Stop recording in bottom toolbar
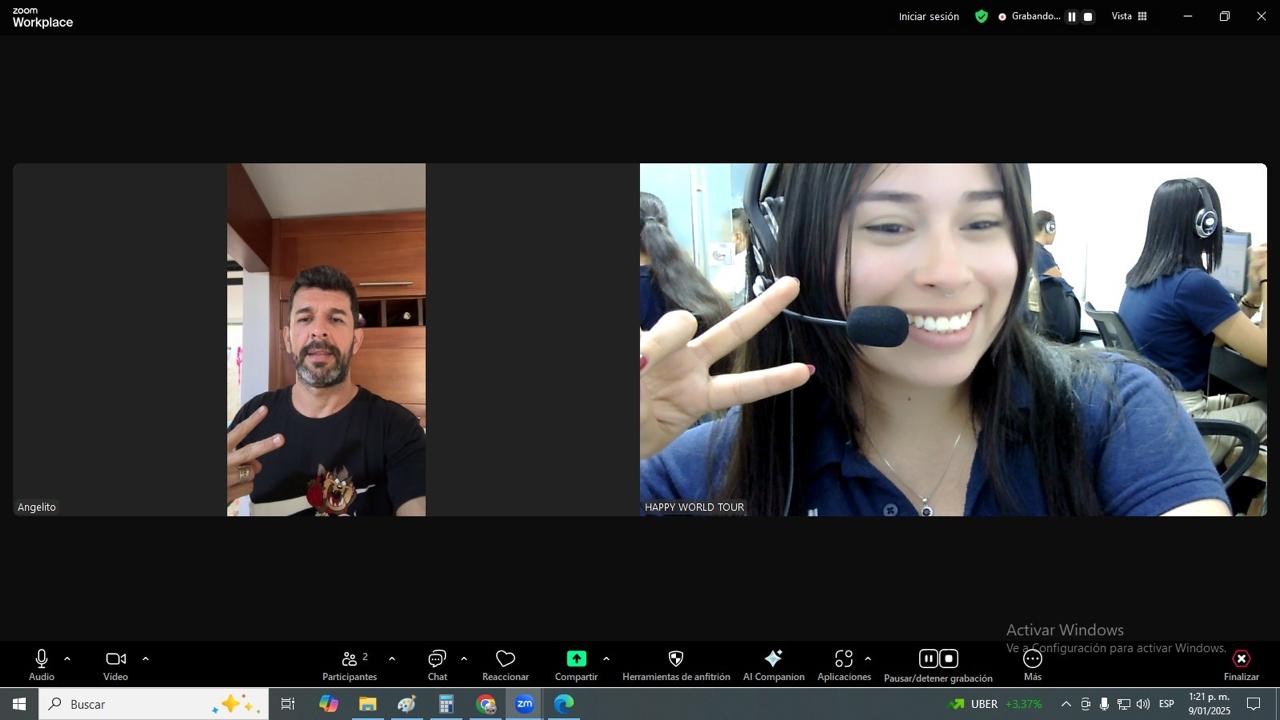Screen dimensions: 1280x720 tap(949, 658)
